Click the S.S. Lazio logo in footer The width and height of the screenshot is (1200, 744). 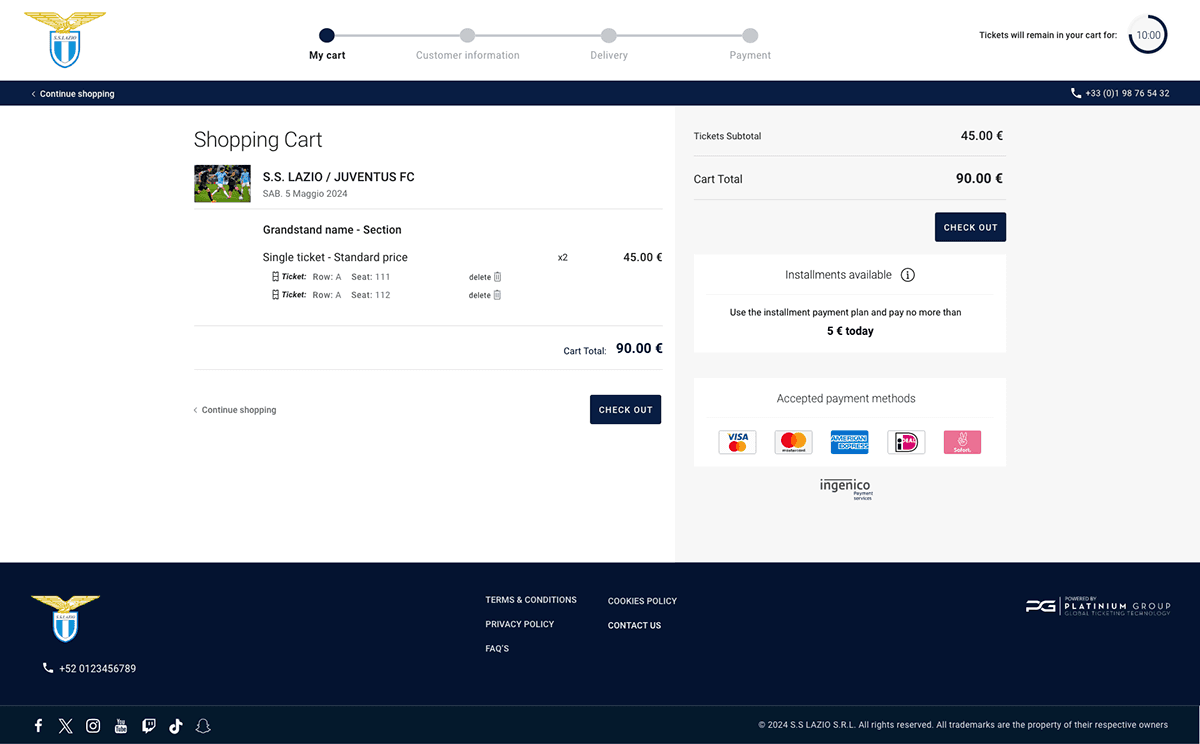pos(65,618)
